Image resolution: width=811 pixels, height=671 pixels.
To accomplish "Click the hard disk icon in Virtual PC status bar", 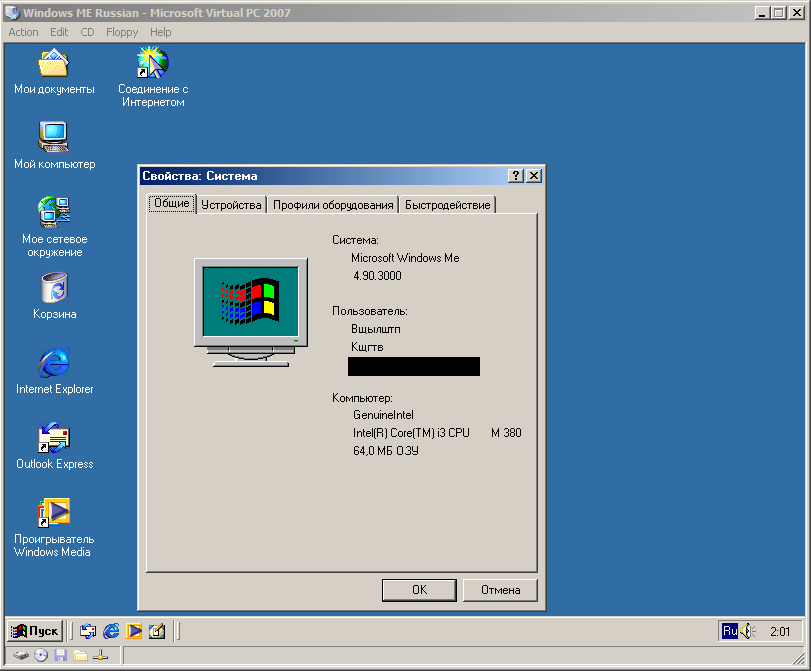I will tap(21, 656).
